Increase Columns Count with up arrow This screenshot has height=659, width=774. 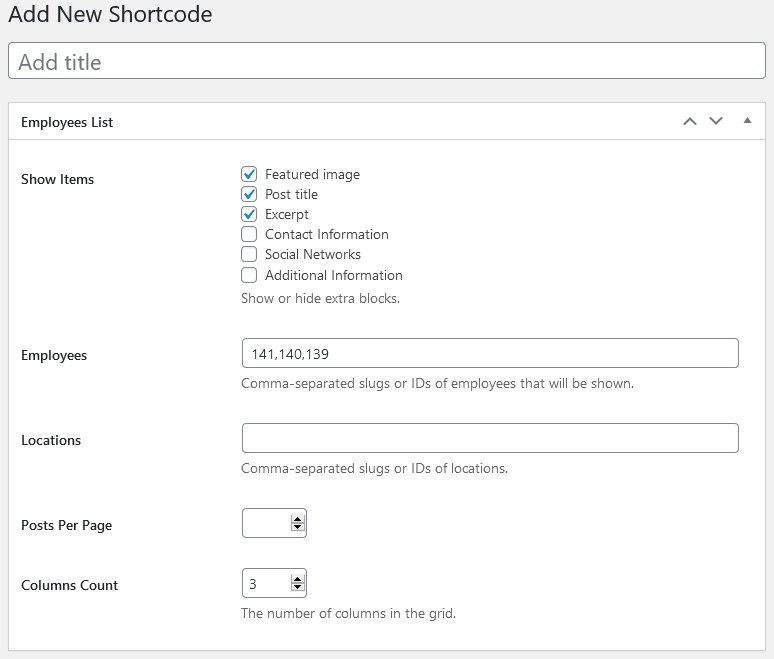tap(297, 580)
